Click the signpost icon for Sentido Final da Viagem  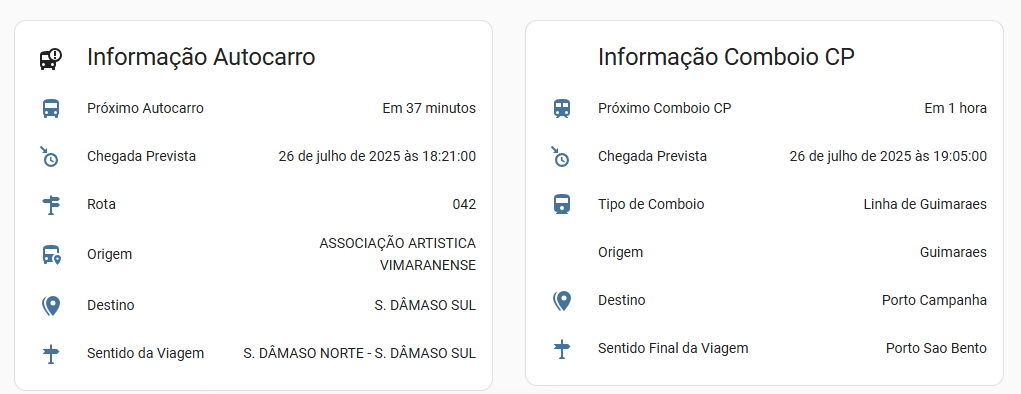point(562,349)
